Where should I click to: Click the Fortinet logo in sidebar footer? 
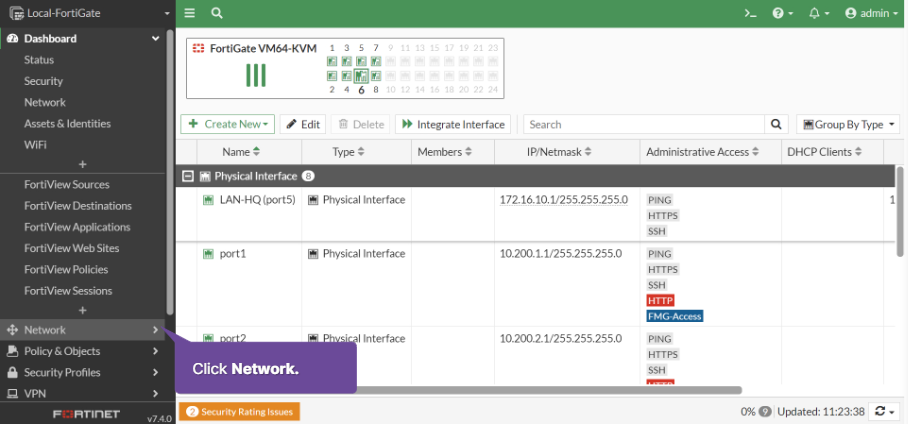pyautogui.click(x=86, y=414)
